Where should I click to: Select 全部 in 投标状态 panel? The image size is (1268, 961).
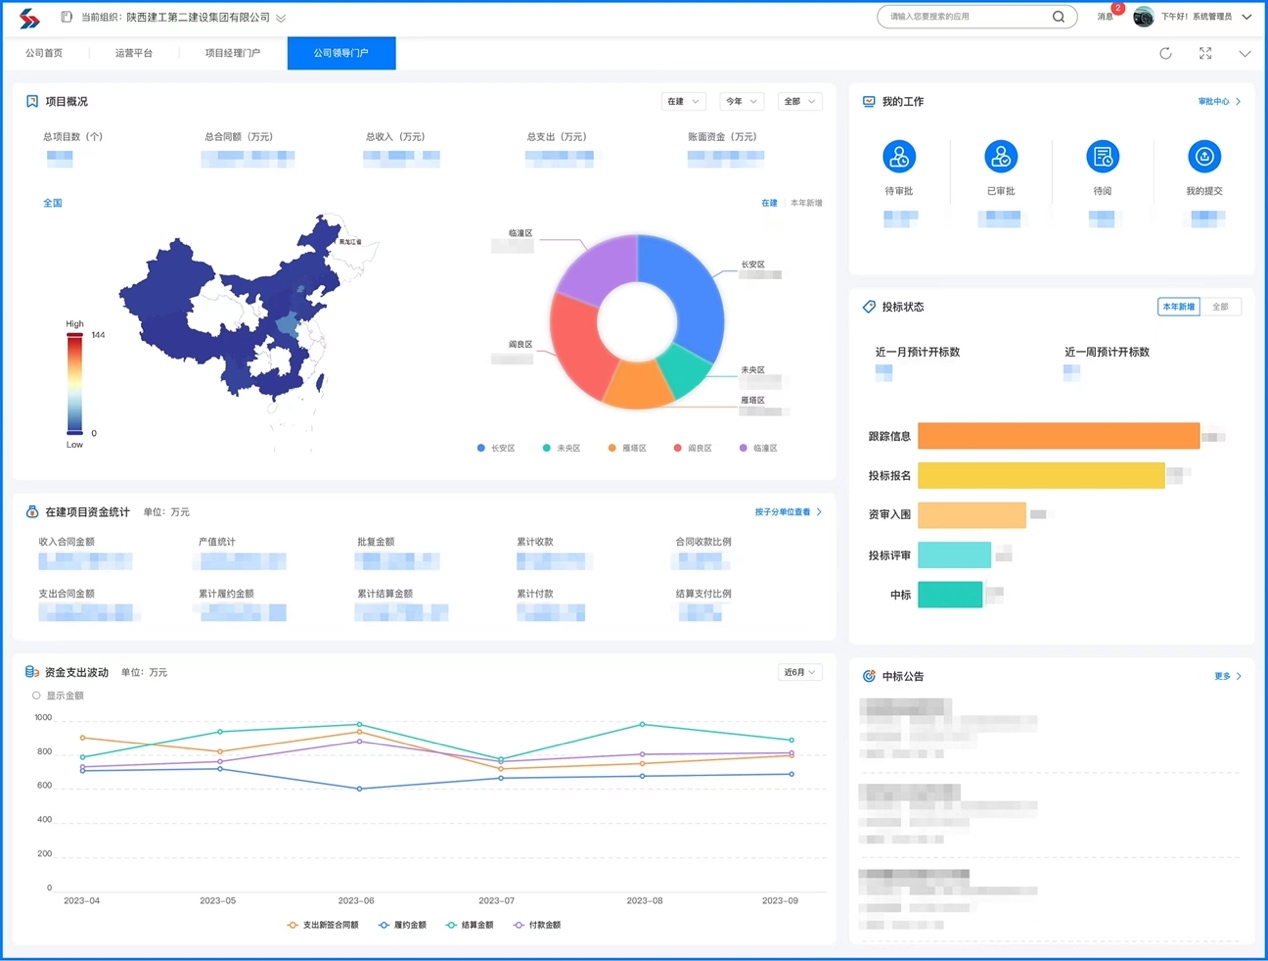(x=1220, y=307)
